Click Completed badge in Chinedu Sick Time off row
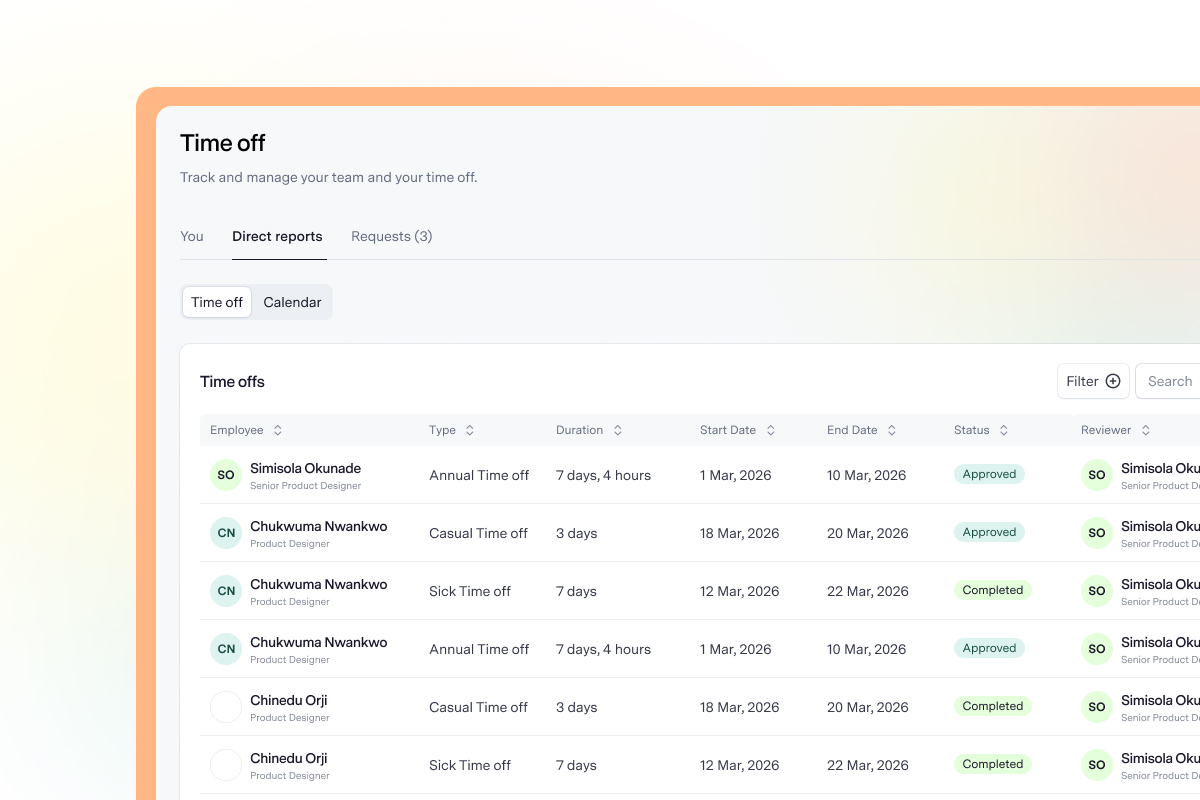The image size is (1200, 800). pos(993,764)
